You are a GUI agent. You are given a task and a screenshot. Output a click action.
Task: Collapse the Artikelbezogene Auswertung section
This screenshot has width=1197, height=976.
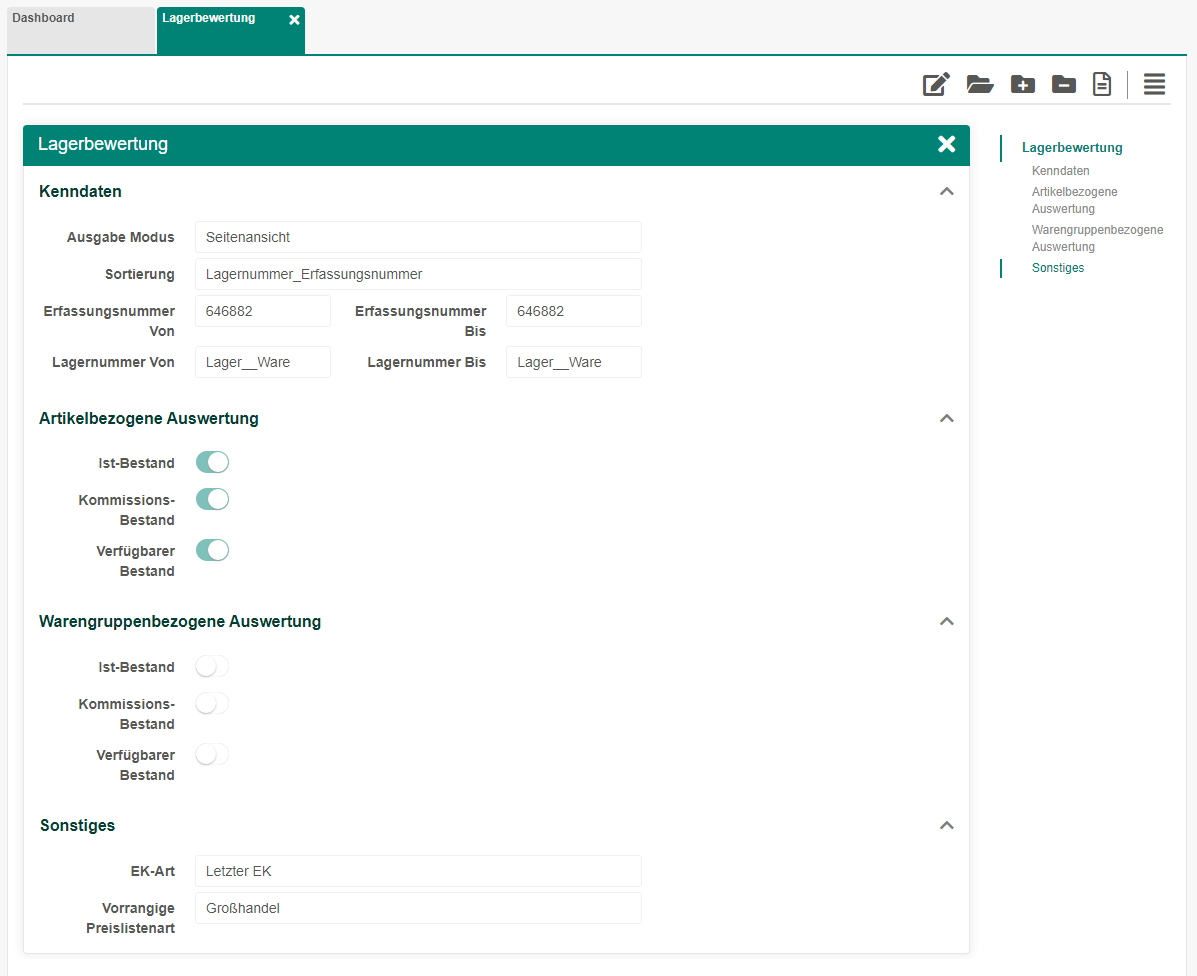[947, 418]
